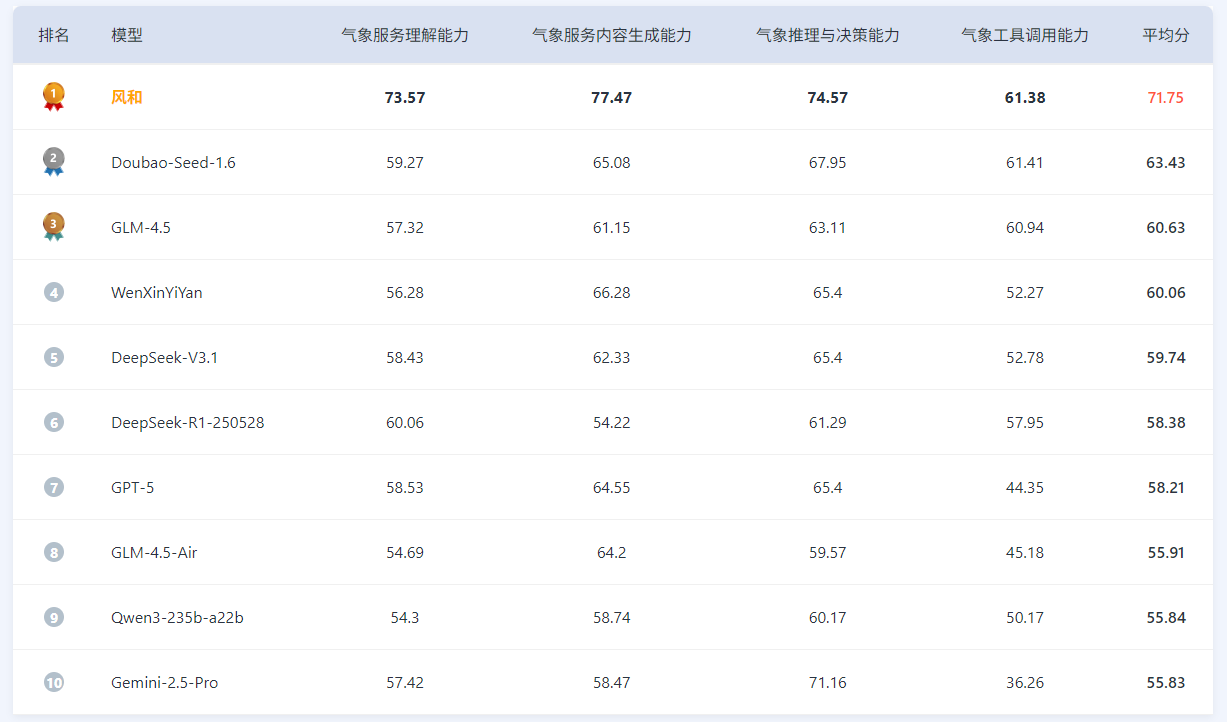The height and width of the screenshot is (722, 1227).
Task: Click the 63.43 average score for Doubao
Action: [1166, 162]
